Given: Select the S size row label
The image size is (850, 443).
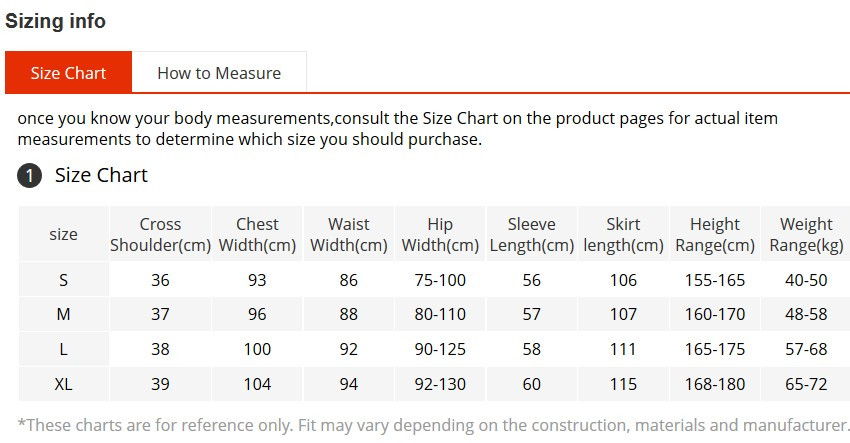Looking at the screenshot, I should 63,280.
